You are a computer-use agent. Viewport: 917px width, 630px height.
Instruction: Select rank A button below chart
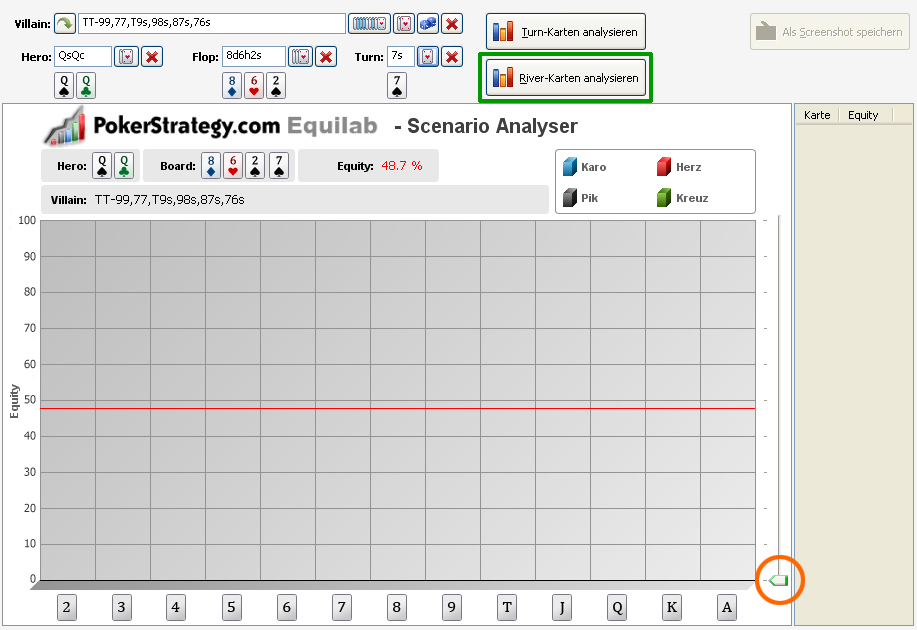tap(727, 607)
